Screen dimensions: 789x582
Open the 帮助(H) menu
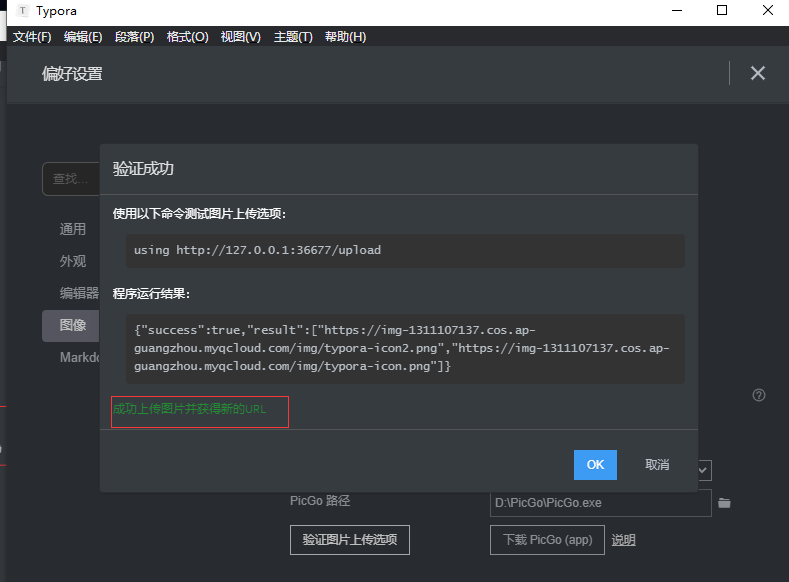click(346, 37)
